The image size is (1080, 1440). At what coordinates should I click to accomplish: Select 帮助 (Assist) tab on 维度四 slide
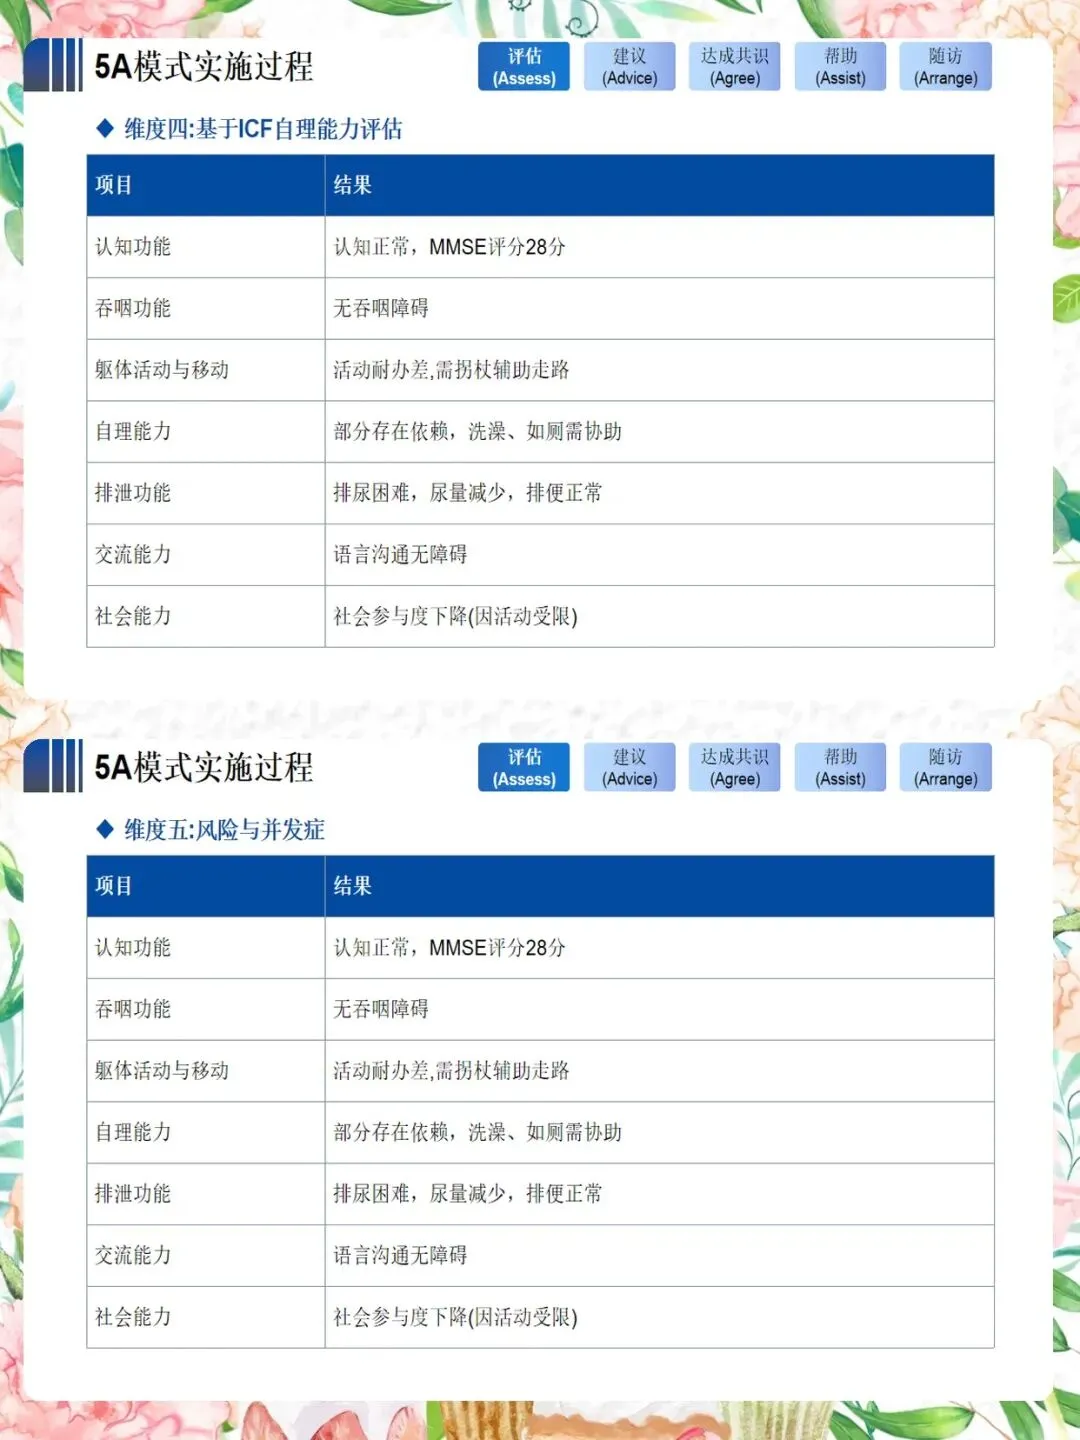pos(840,66)
